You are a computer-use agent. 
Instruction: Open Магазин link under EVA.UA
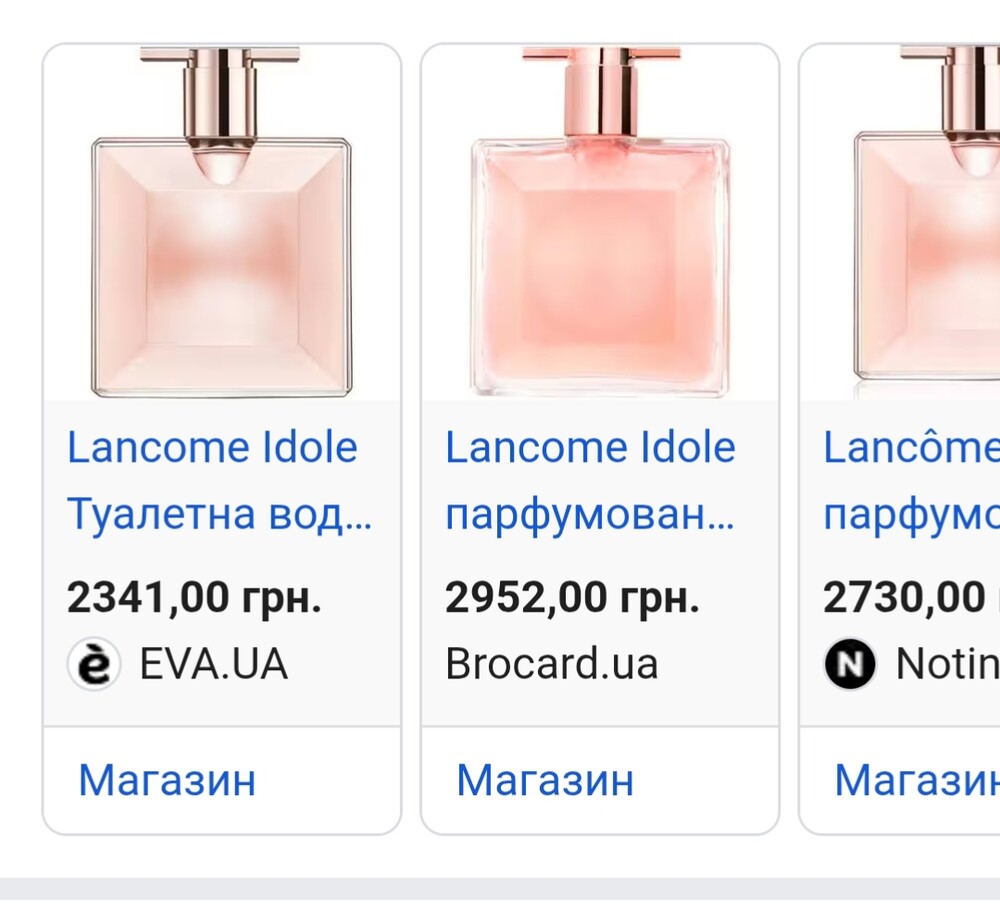tap(167, 780)
